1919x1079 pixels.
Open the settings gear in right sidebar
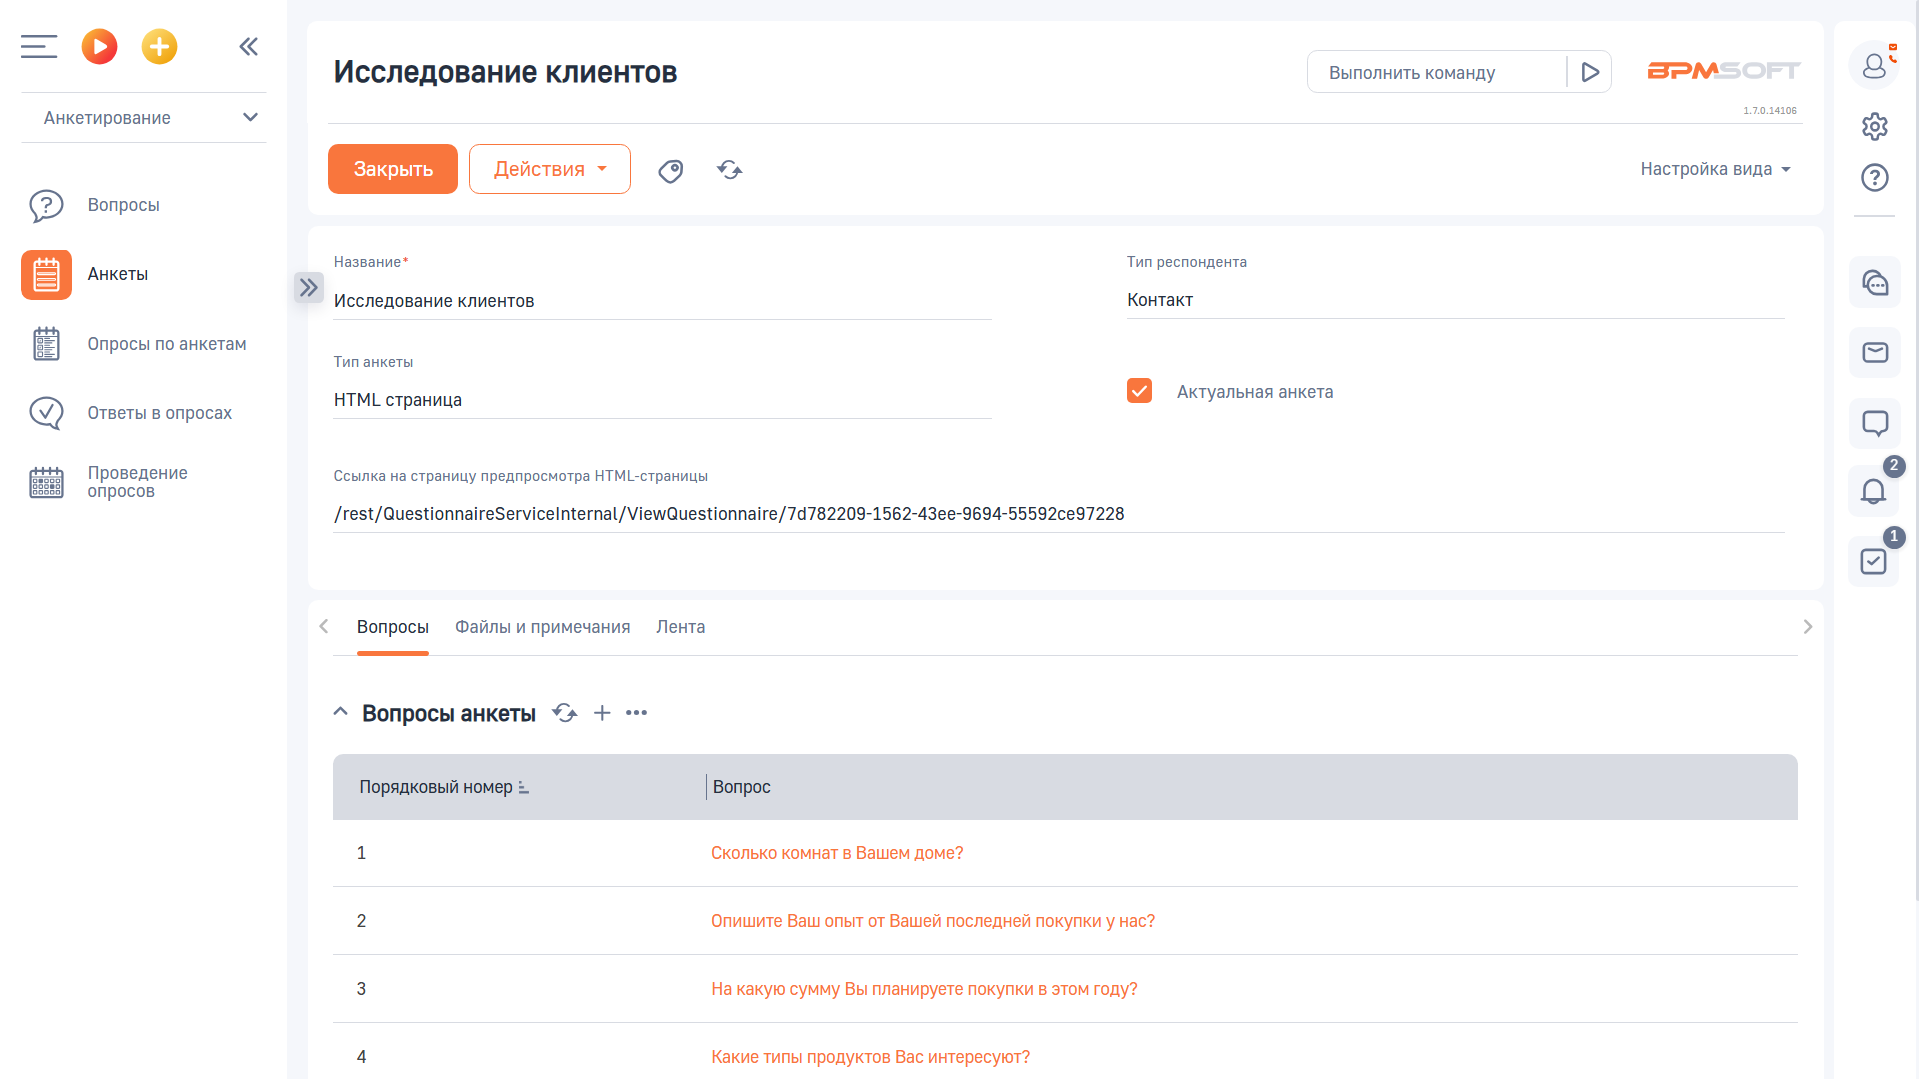click(x=1874, y=126)
